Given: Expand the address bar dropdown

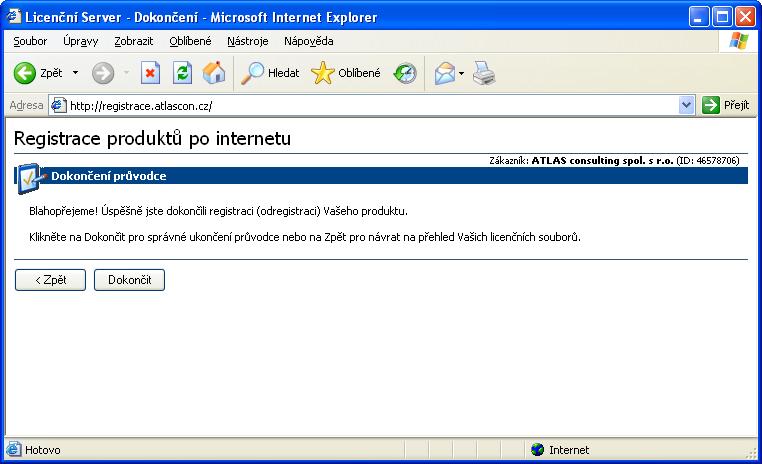Looking at the screenshot, I should (686, 105).
